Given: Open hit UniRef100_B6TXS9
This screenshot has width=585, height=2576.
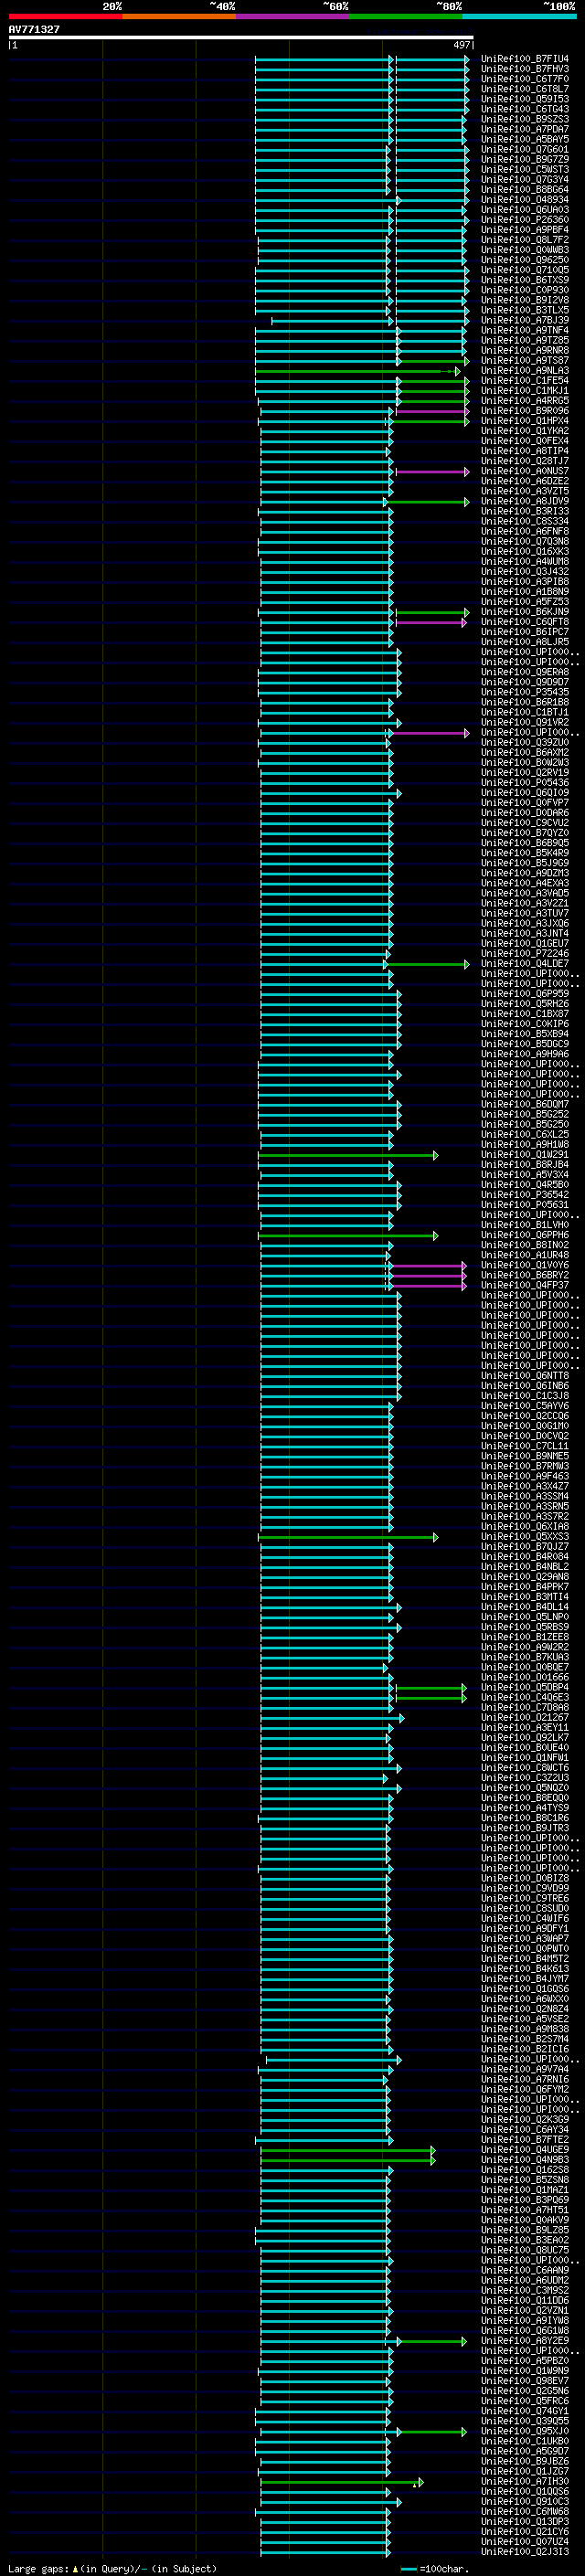Looking at the screenshot, I should coord(525,280).
